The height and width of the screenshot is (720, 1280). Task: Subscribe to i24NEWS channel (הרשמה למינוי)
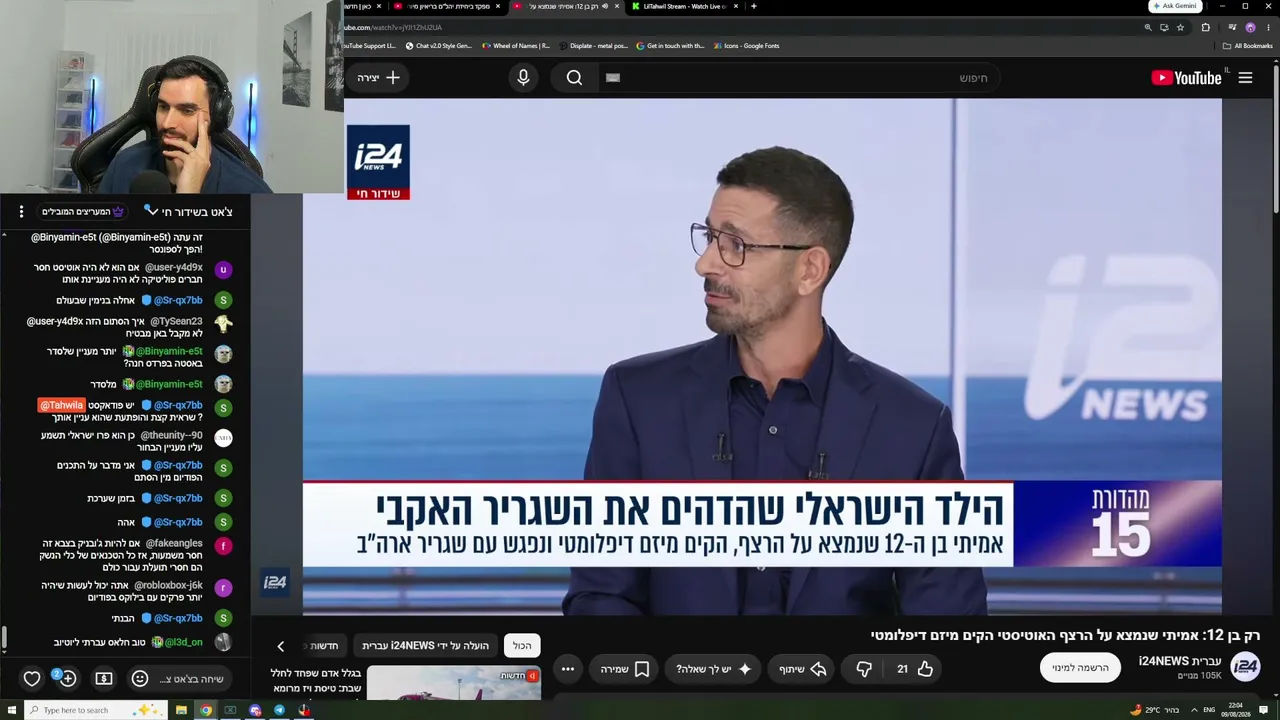click(x=1080, y=668)
